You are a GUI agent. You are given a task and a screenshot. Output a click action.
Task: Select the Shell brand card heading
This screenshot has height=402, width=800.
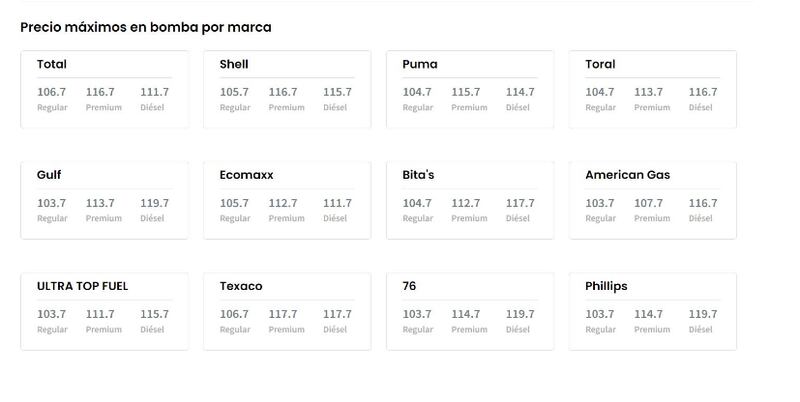click(234, 64)
